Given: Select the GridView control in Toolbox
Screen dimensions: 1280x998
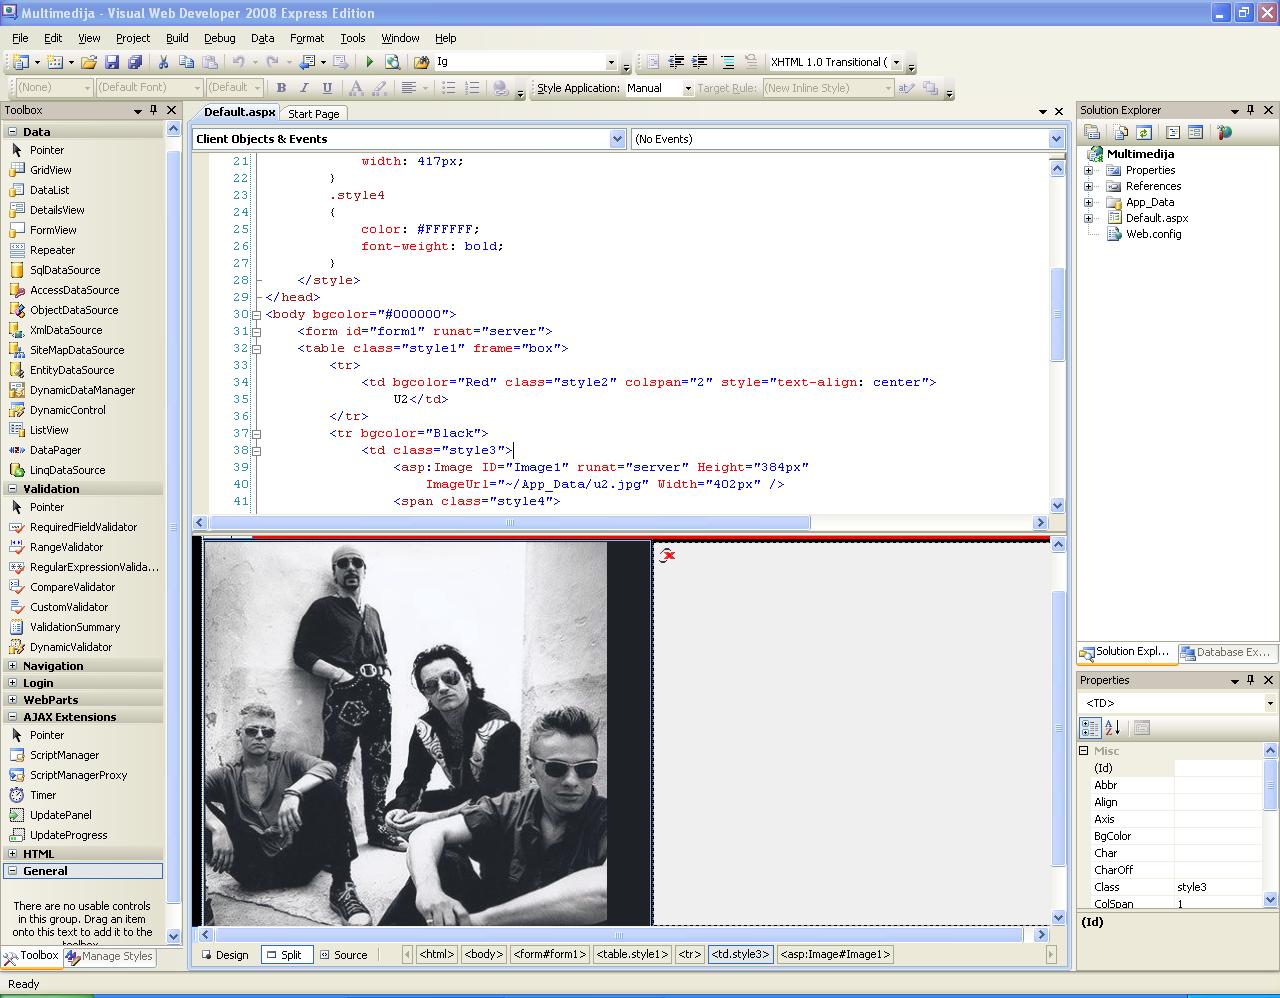Looking at the screenshot, I should [x=51, y=170].
